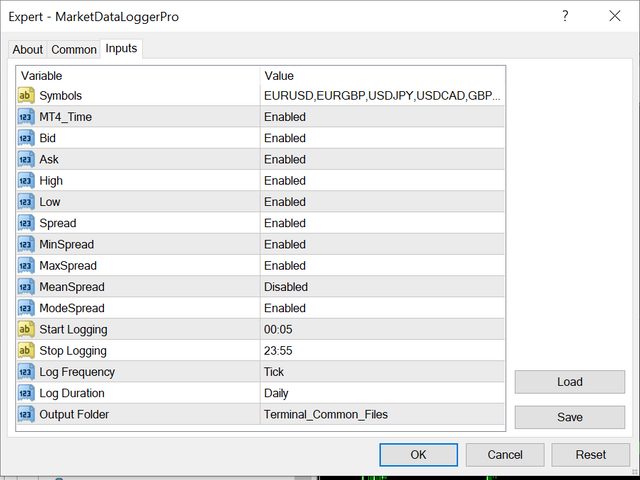Select the Low variable name
Image resolution: width=640 pixels, height=480 pixels.
pos(50,202)
